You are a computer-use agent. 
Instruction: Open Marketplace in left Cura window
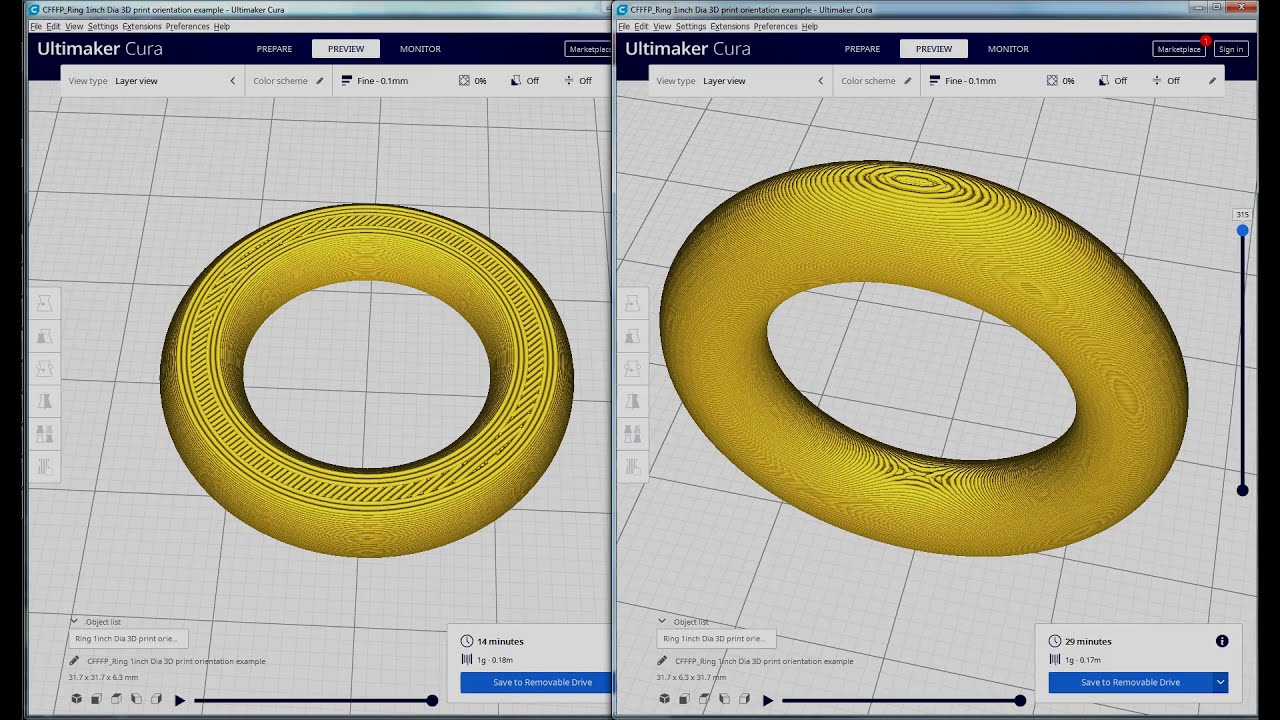click(588, 49)
